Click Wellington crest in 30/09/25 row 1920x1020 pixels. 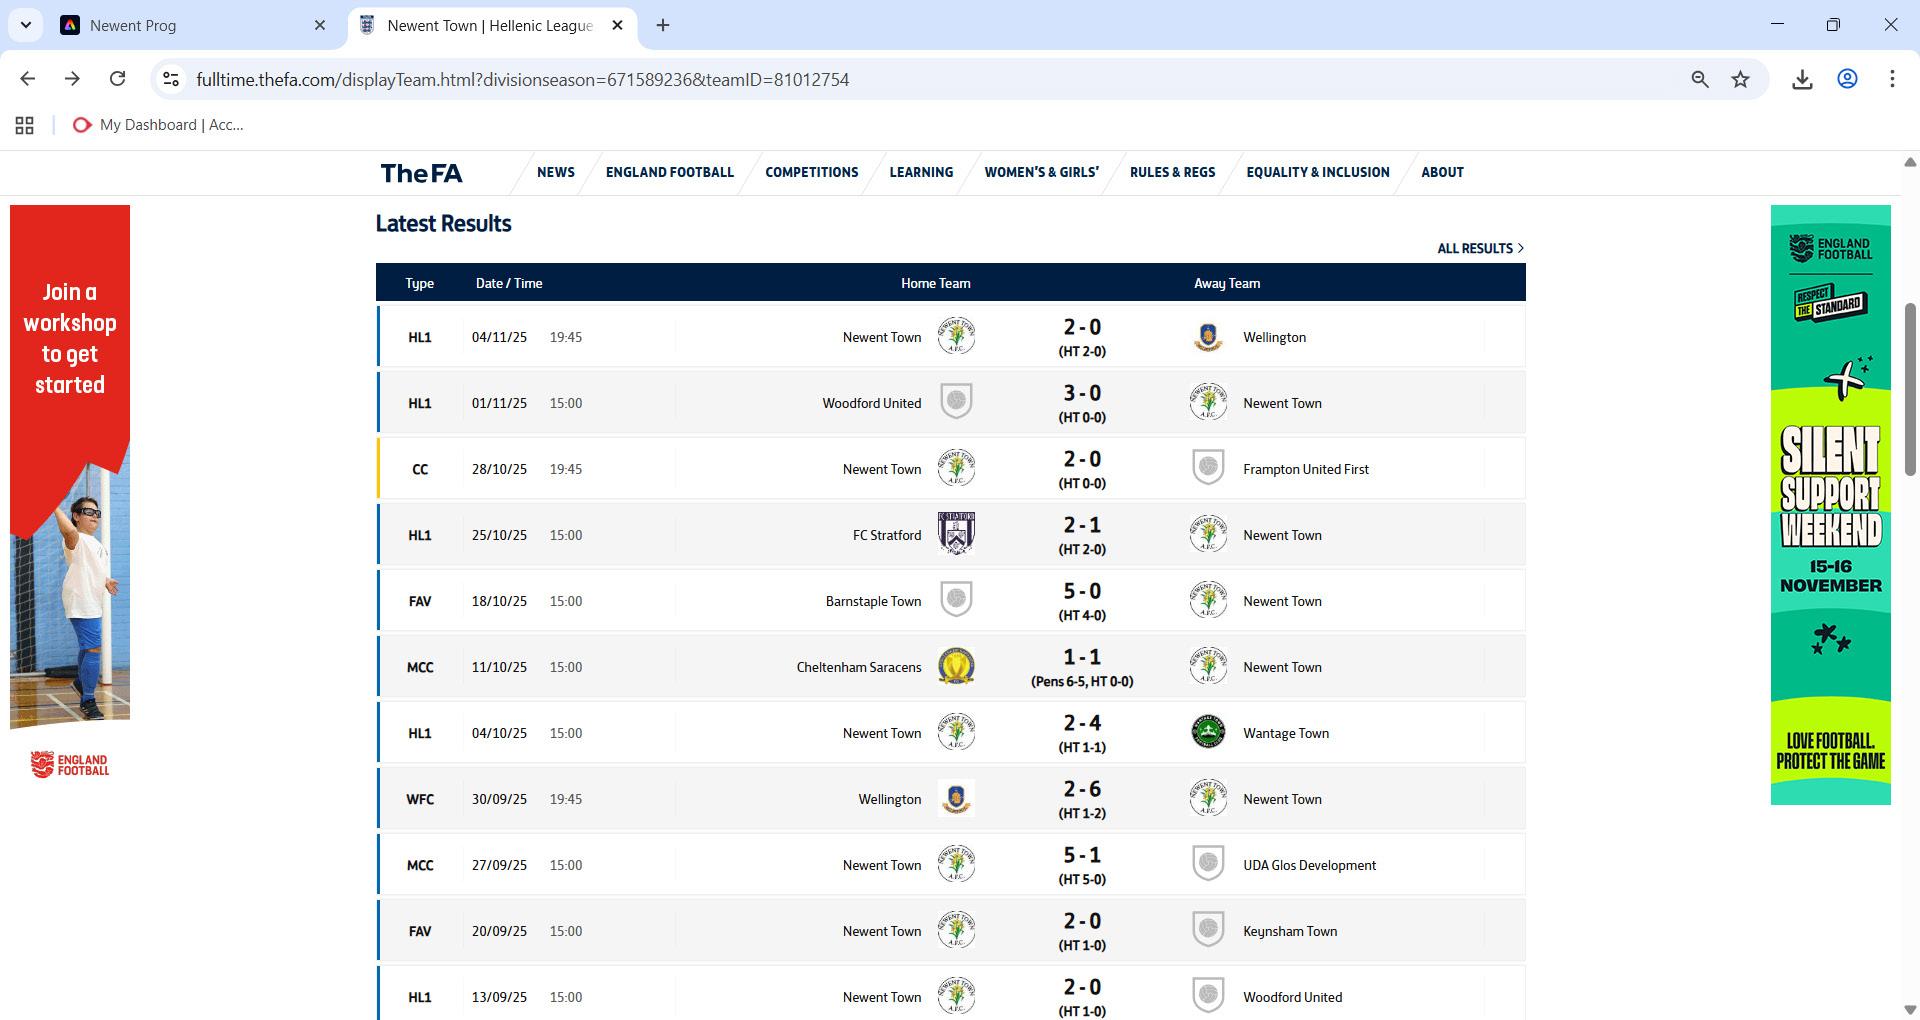(956, 798)
